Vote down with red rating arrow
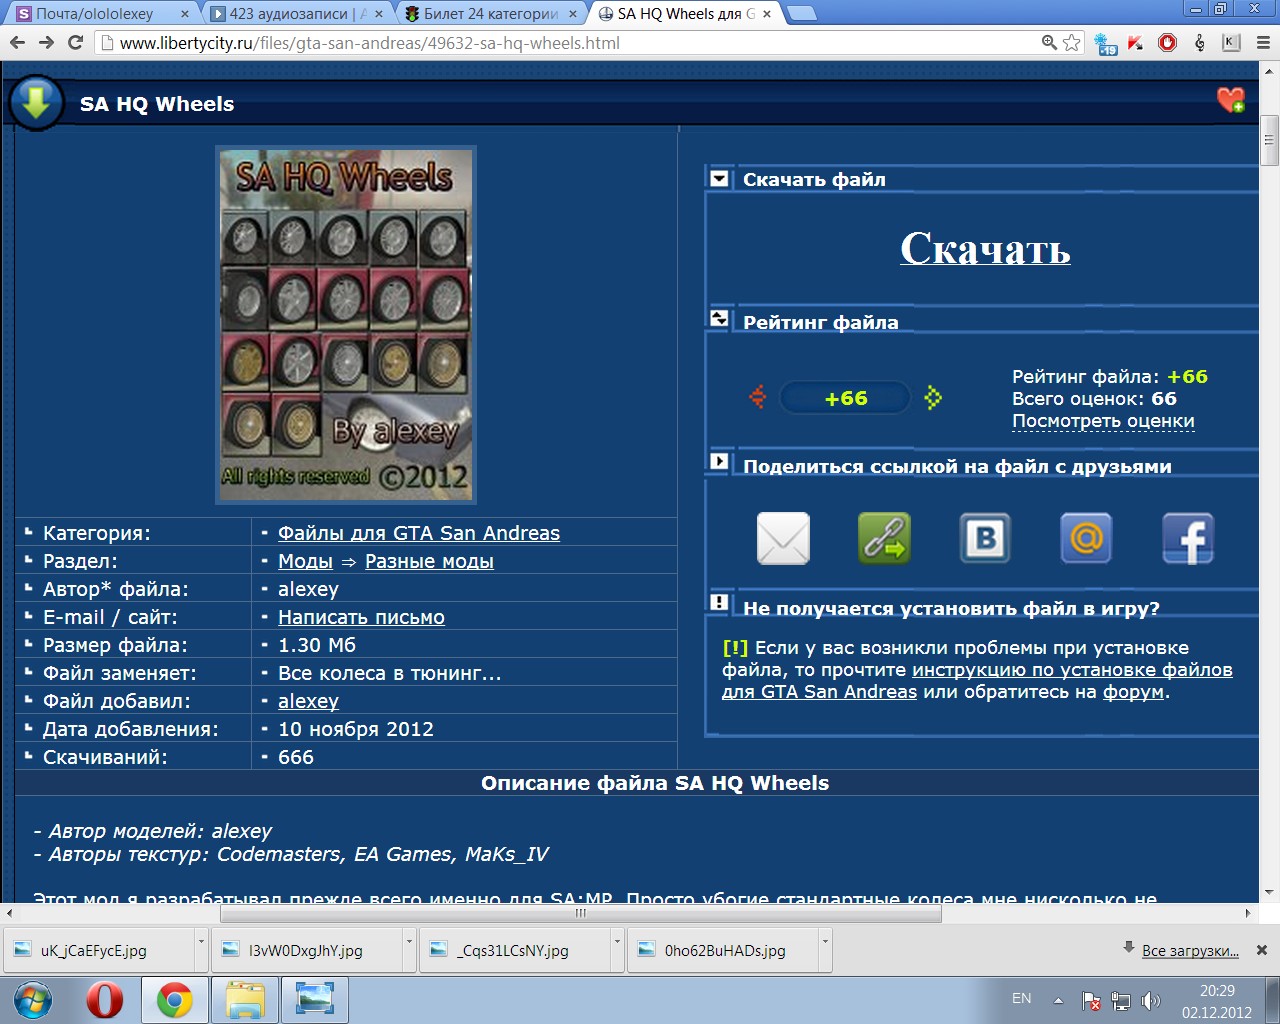Image resolution: width=1280 pixels, height=1024 pixels. click(x=758, y=397)
